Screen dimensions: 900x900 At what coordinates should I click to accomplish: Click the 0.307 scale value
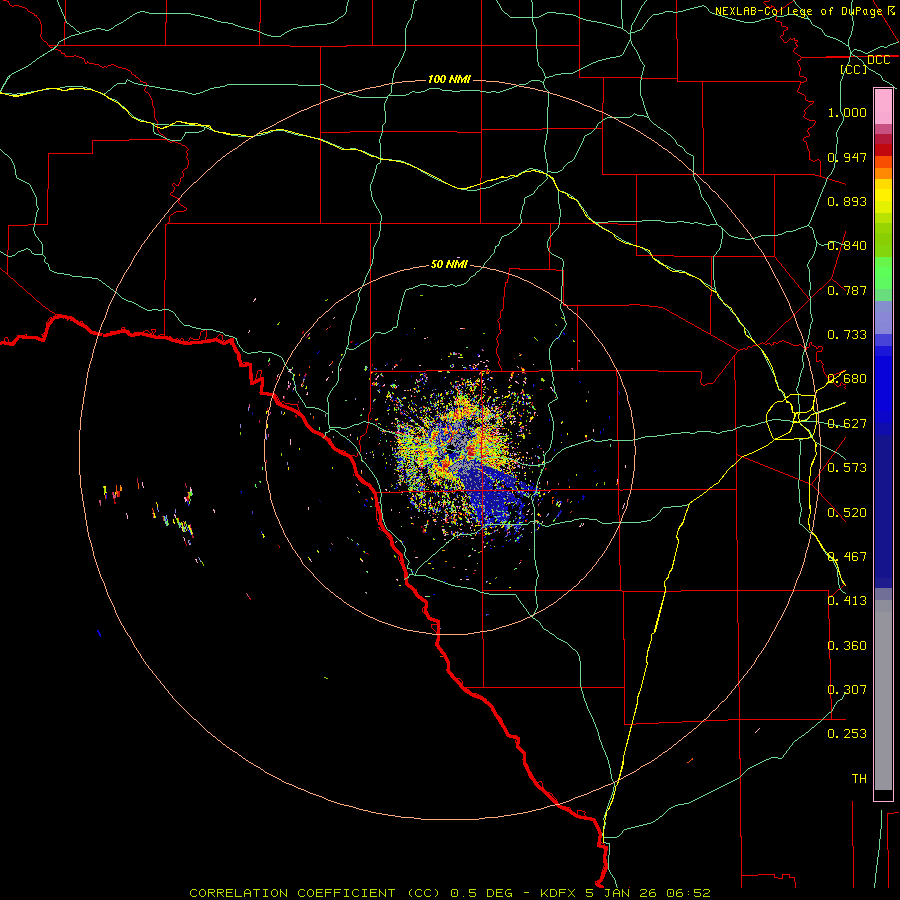click(847, 690)
